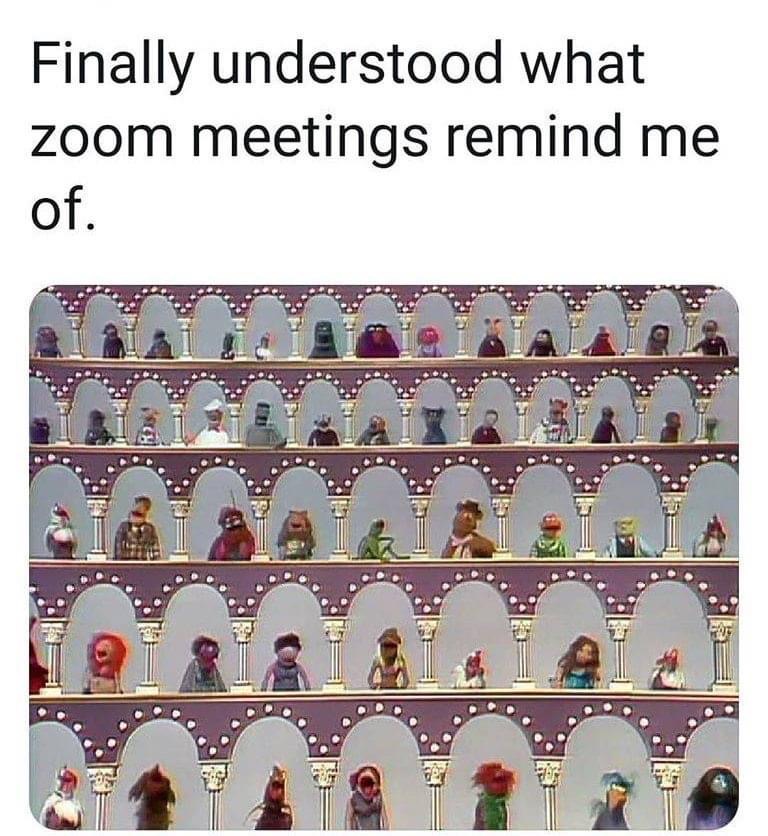
Task: Click brunette puppet in blue dress
Action: point(580,661)
